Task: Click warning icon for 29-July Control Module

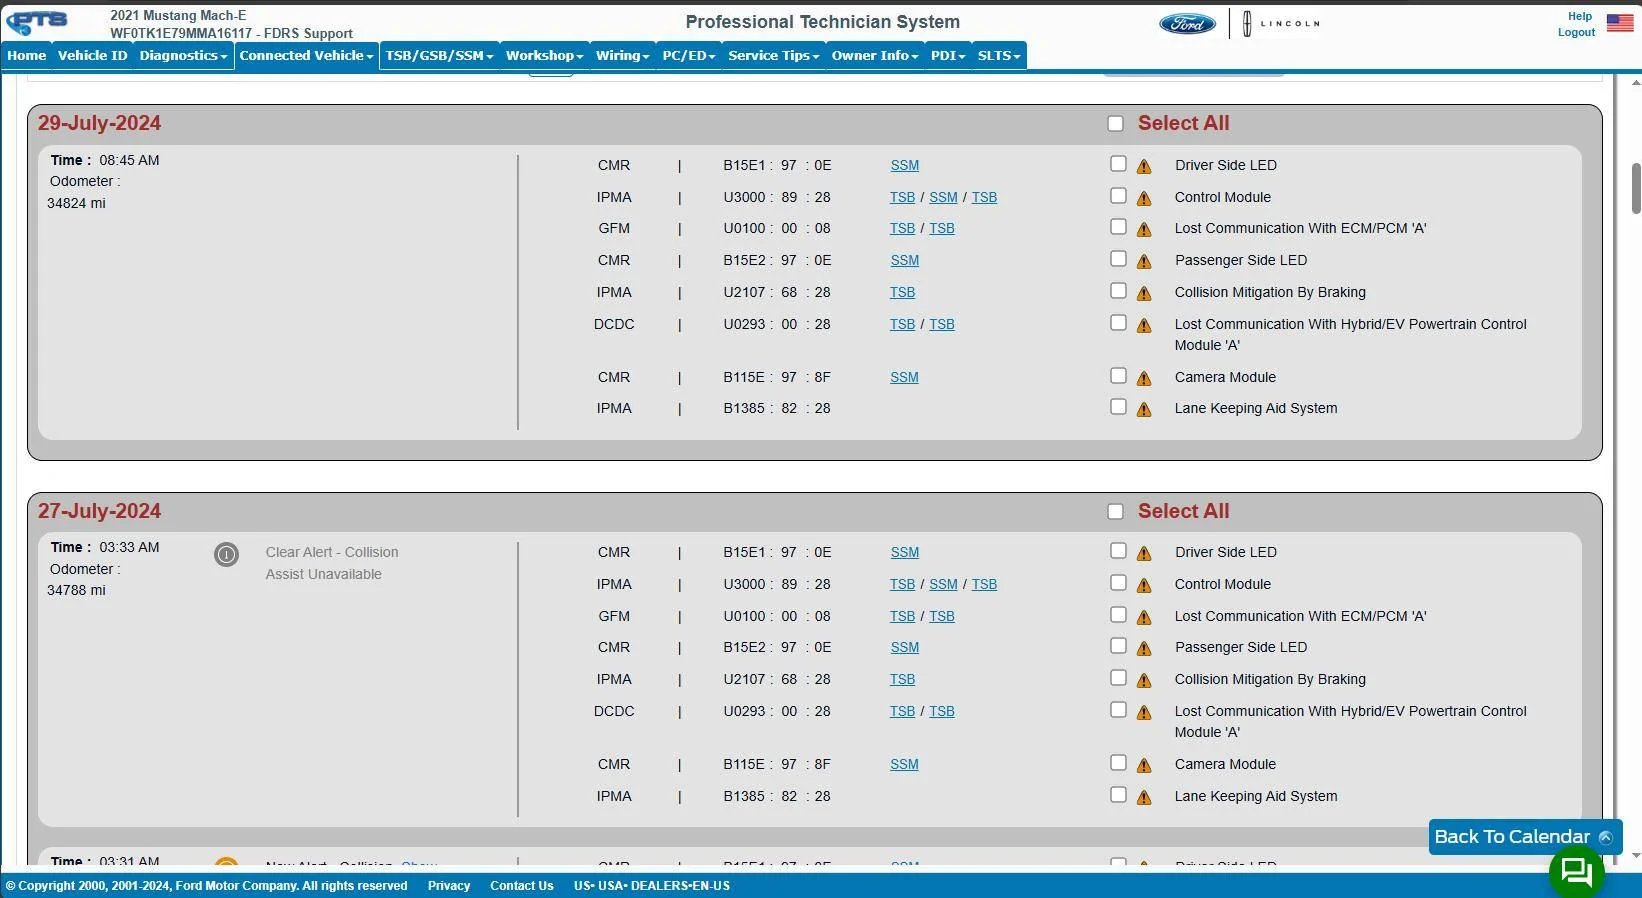Action: pyautogui.click(x=1144, y=198)
